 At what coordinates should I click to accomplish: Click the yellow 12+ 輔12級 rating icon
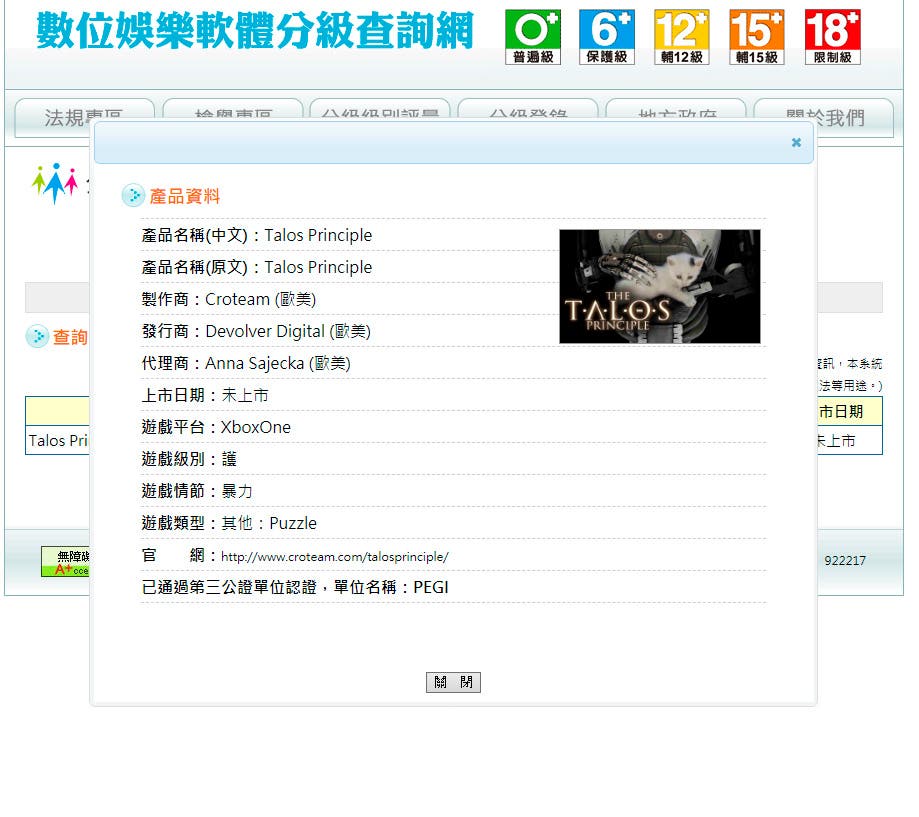coord(682,37)
